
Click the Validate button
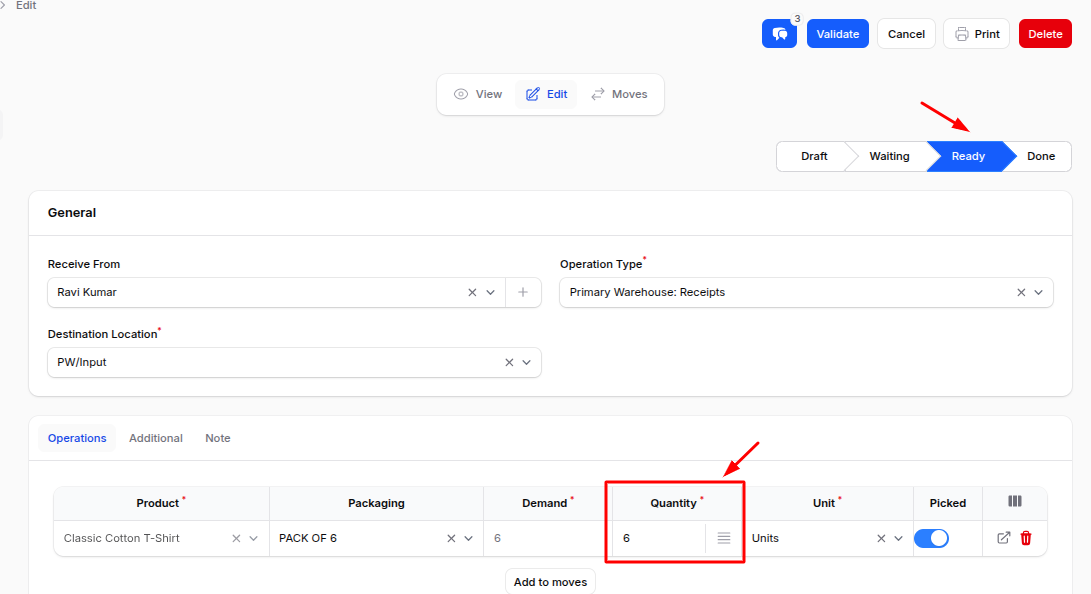click(837, 33)
